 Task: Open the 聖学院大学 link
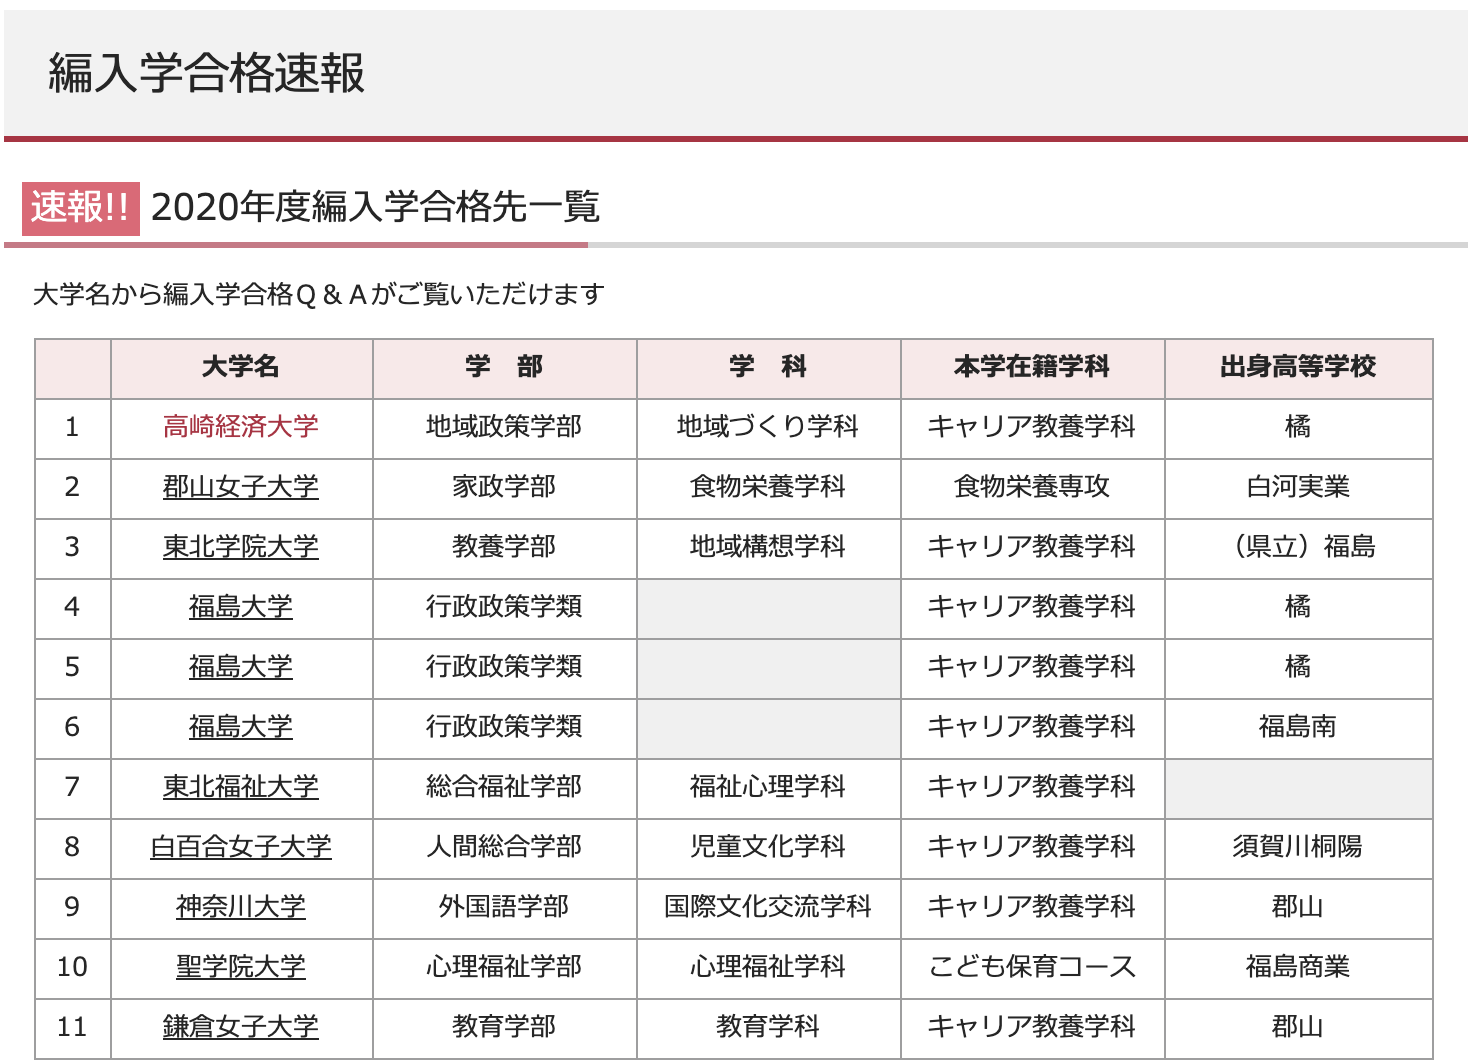tap(241, 967)
